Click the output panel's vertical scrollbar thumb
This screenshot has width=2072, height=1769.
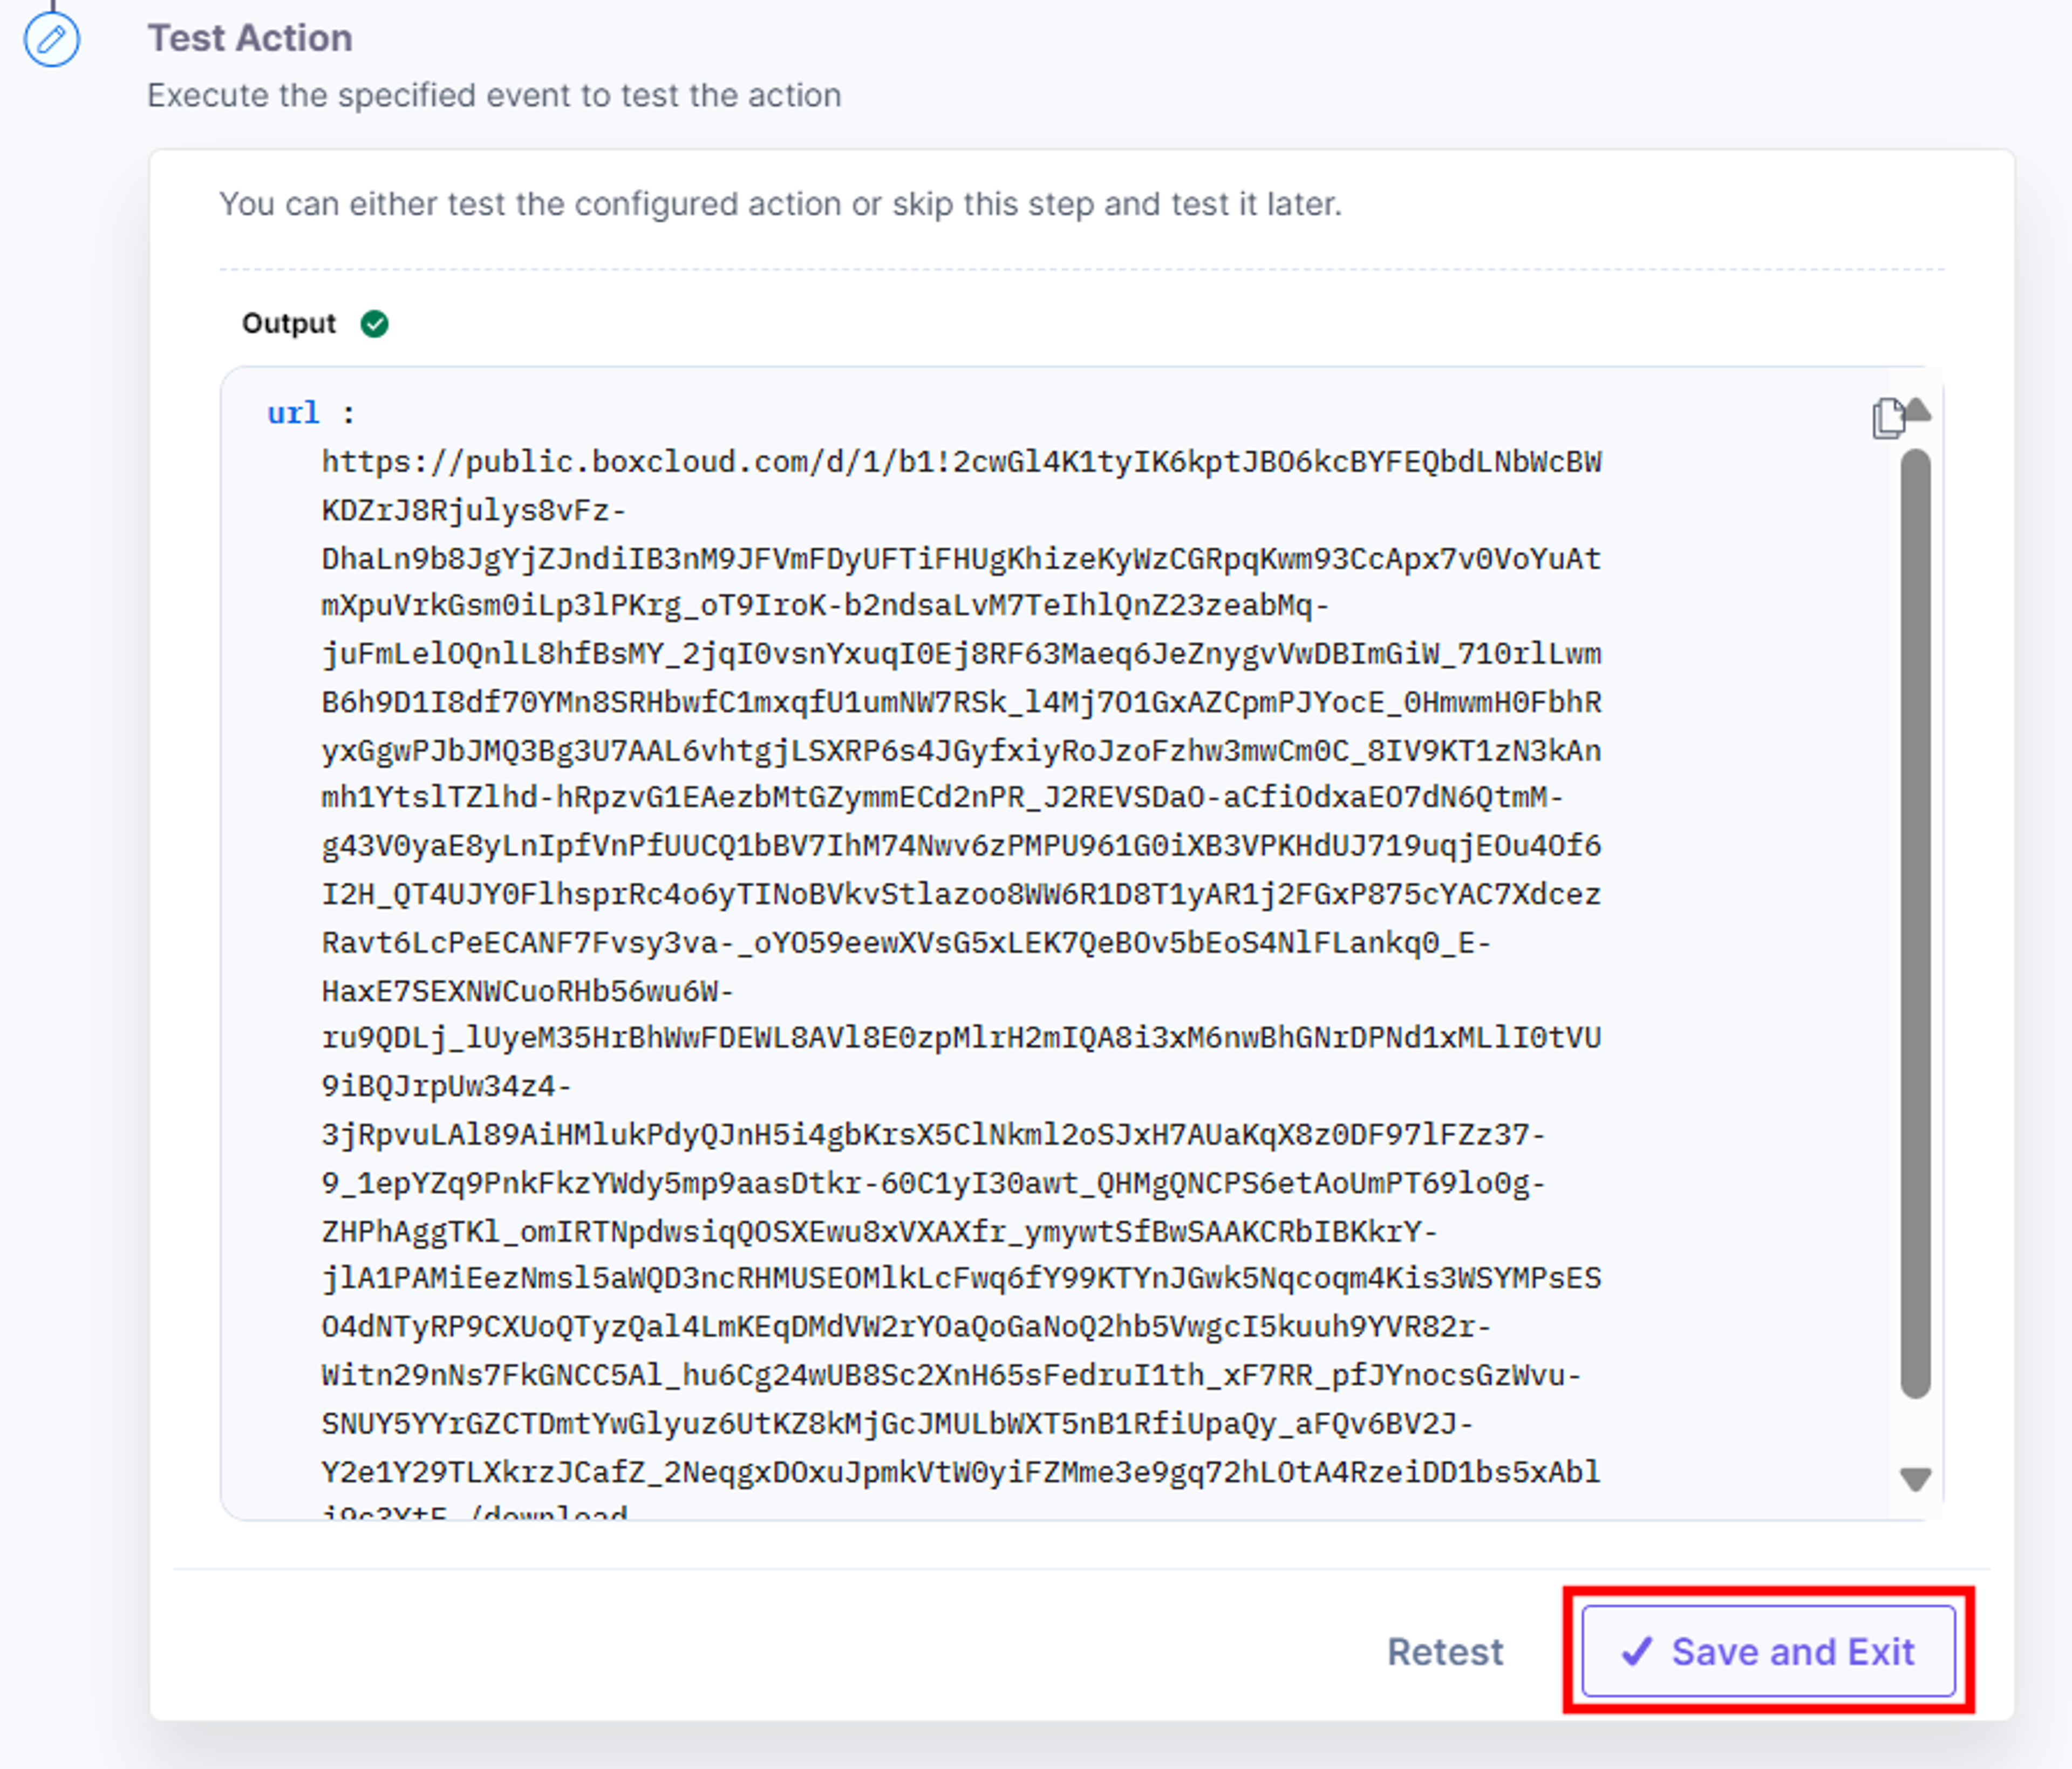(x=1915, y=923)
